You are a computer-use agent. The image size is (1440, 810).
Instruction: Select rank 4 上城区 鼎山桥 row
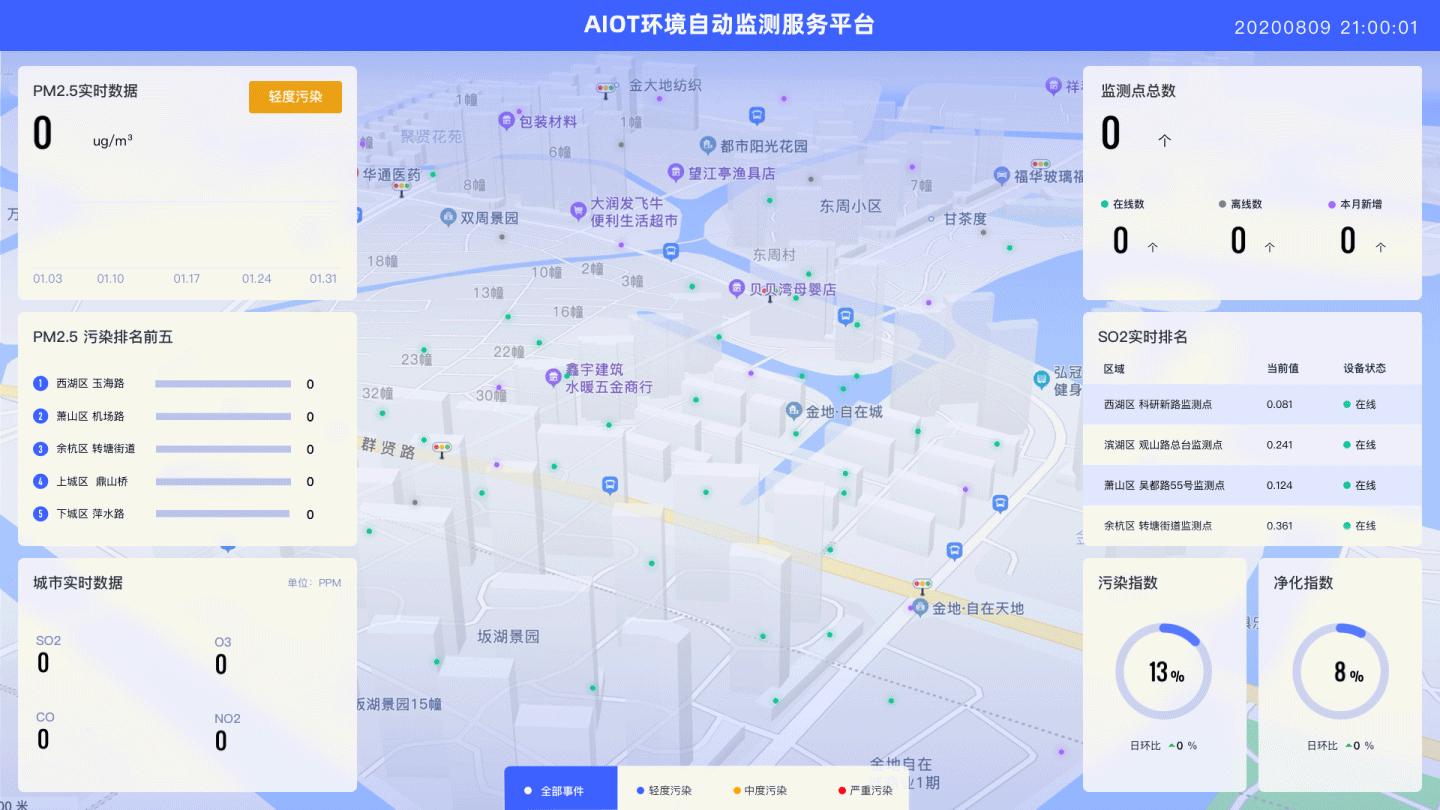[x=174, y=481]
